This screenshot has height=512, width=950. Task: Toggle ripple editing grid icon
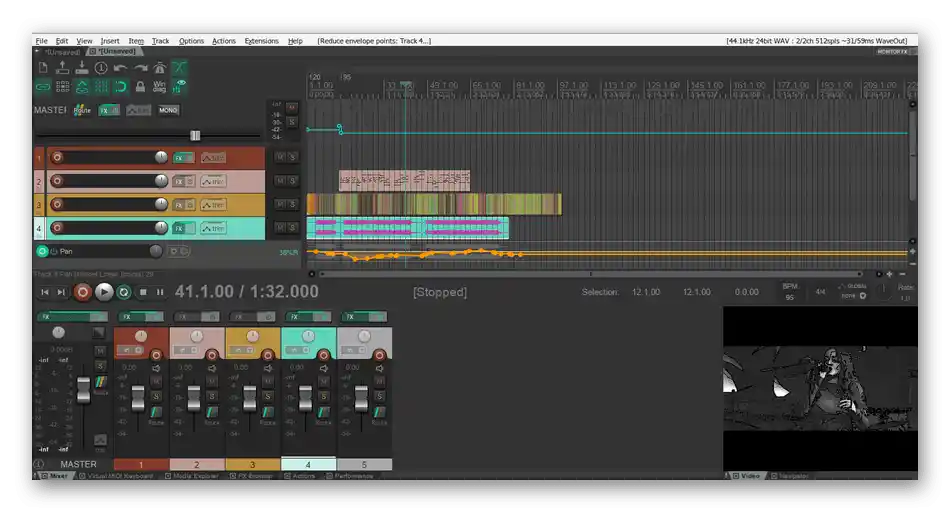(62, 87)
